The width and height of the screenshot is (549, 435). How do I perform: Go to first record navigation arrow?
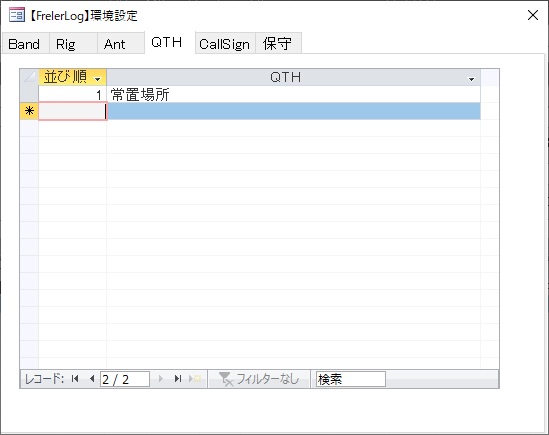[75, 379]
